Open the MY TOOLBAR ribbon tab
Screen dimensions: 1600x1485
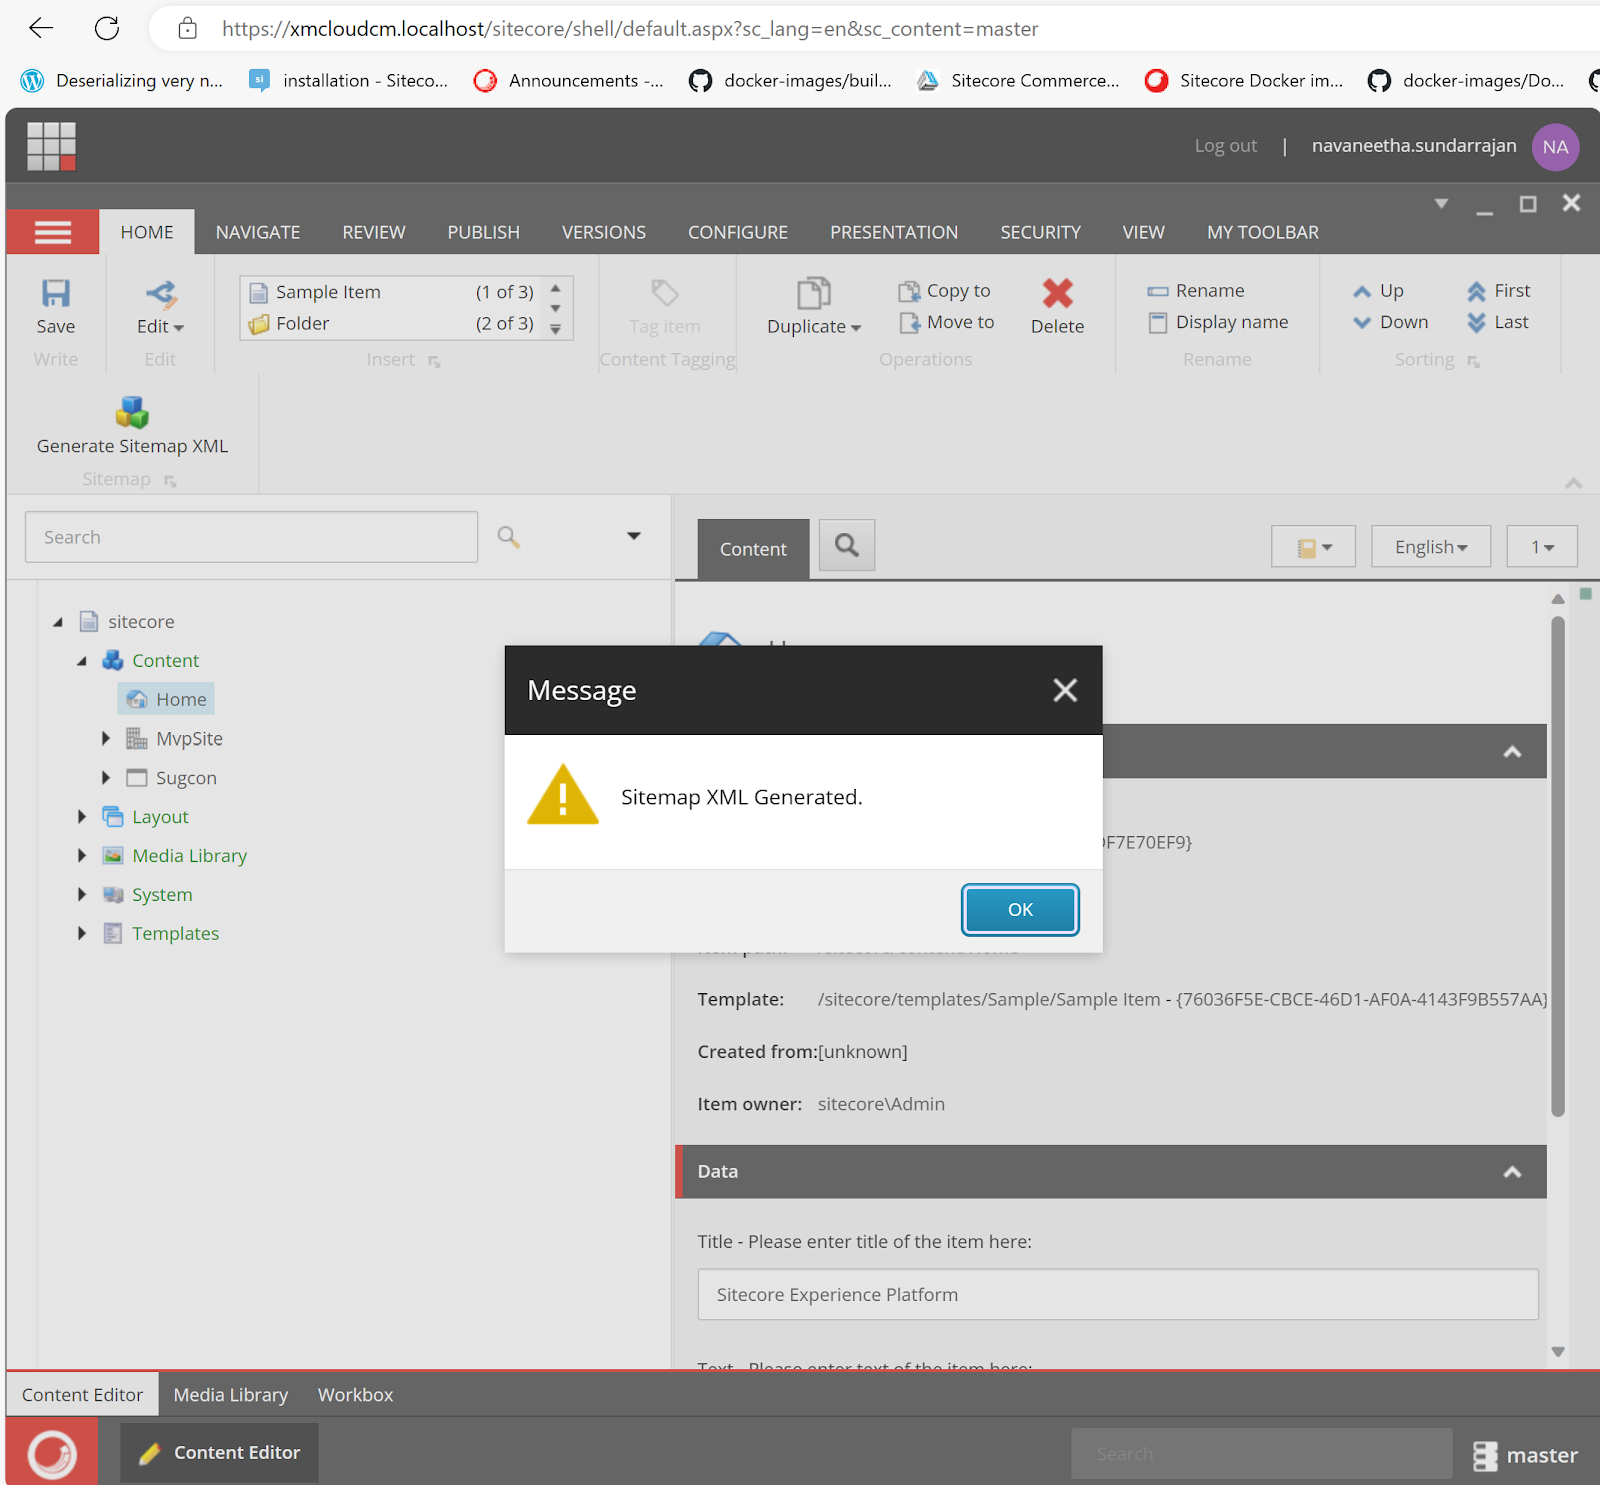click(x=1263, y=232)
